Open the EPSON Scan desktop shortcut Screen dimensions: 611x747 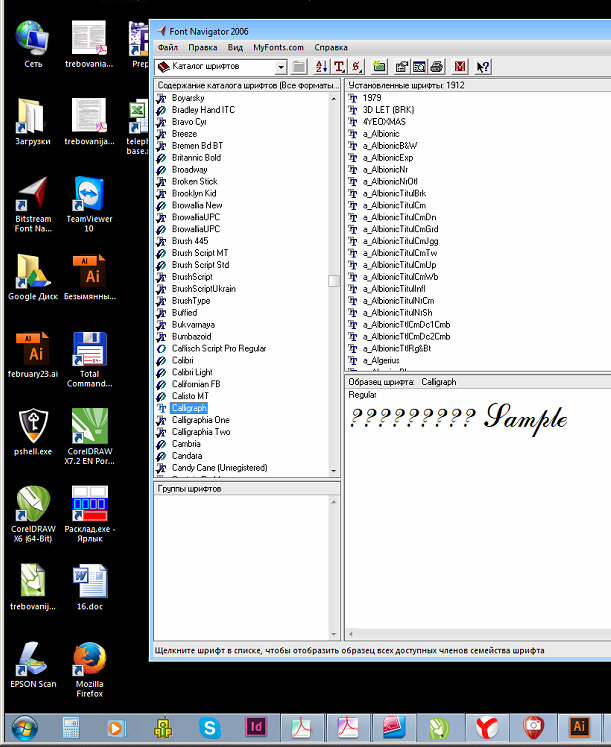pyautogui.click(x=33, y=664)
